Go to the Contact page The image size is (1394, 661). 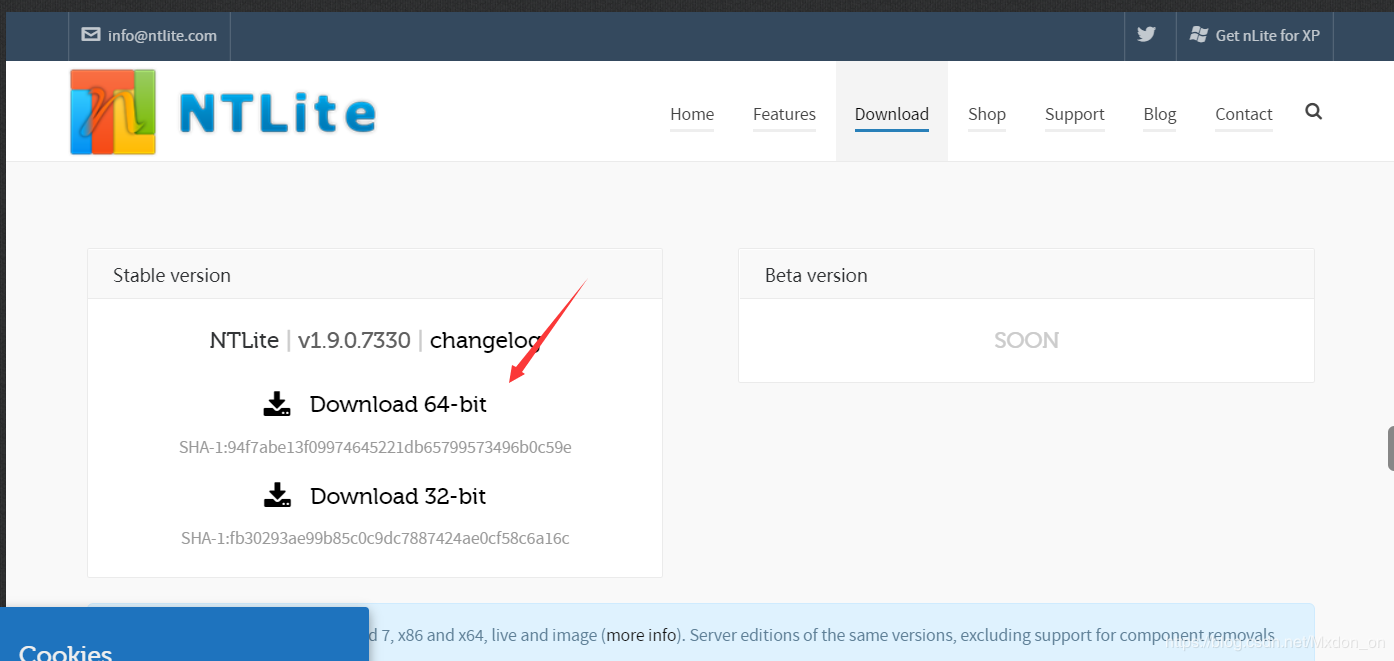pyautogui.click(x=1243, y=114)
